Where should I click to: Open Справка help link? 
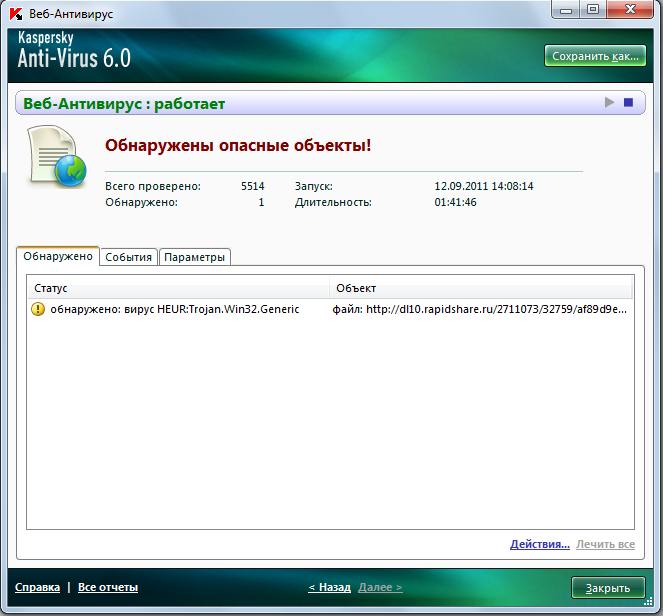pos(38,587)
